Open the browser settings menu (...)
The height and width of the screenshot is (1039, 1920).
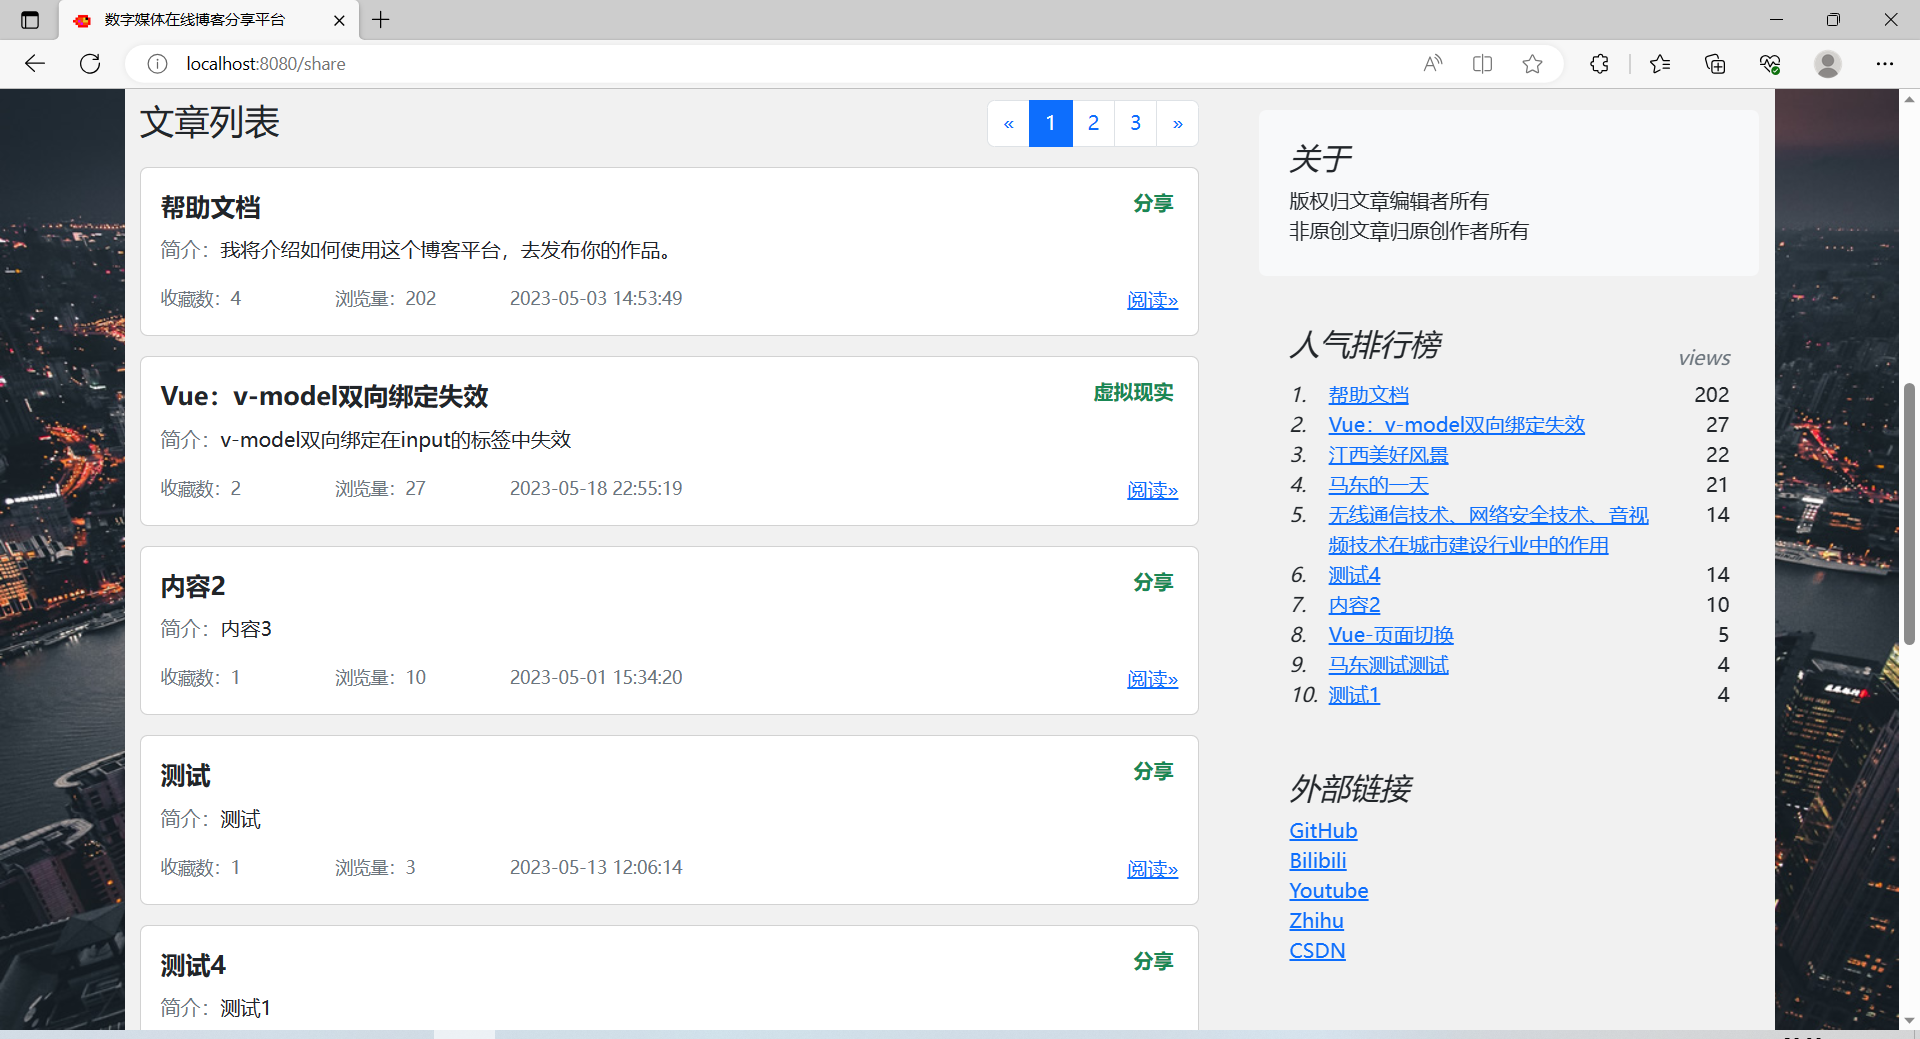point(1885,63)
